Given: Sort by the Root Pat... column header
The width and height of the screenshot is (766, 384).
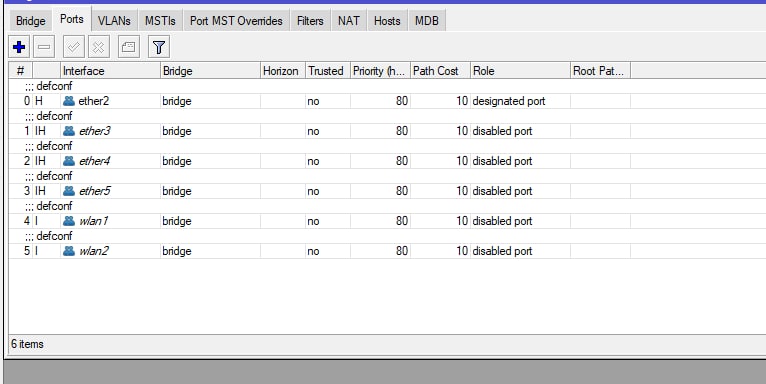Looking at the screenshot, I should (x=600, y=71).
